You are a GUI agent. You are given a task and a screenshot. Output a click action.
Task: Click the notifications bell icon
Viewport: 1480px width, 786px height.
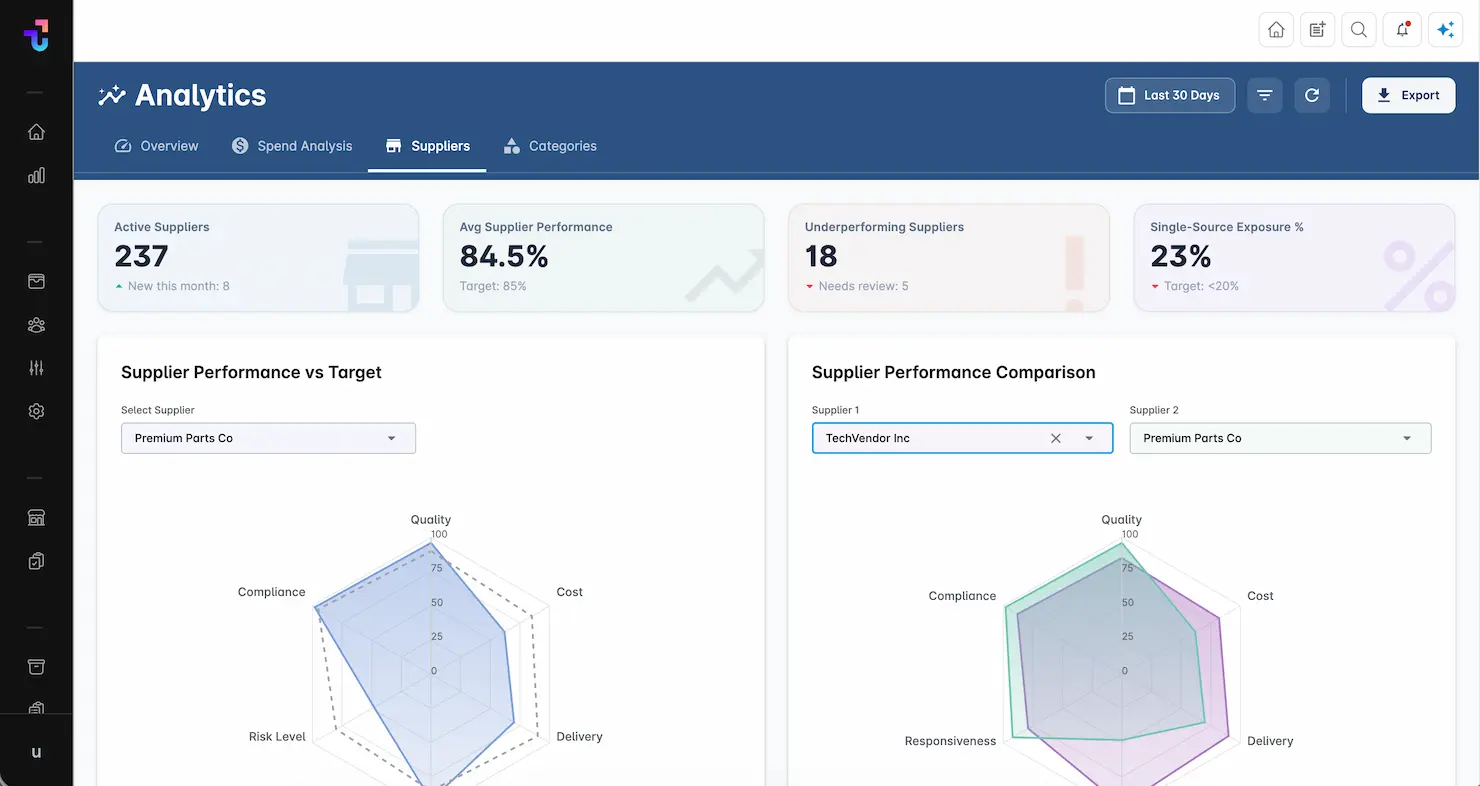click(1402, 30)
